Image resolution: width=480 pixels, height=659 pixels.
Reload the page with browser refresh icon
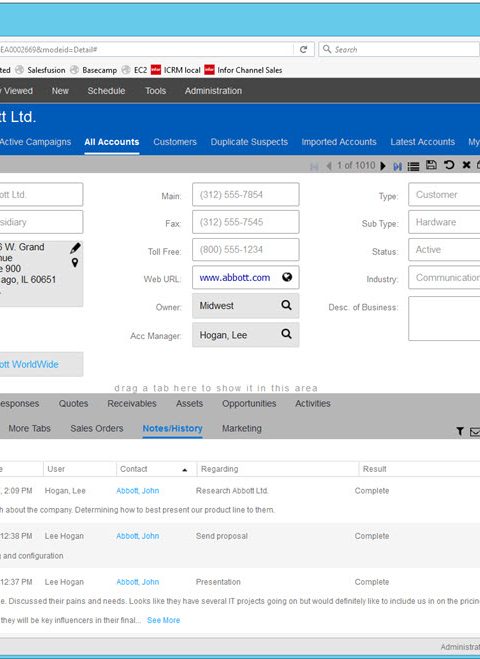(x=303, y=50)
